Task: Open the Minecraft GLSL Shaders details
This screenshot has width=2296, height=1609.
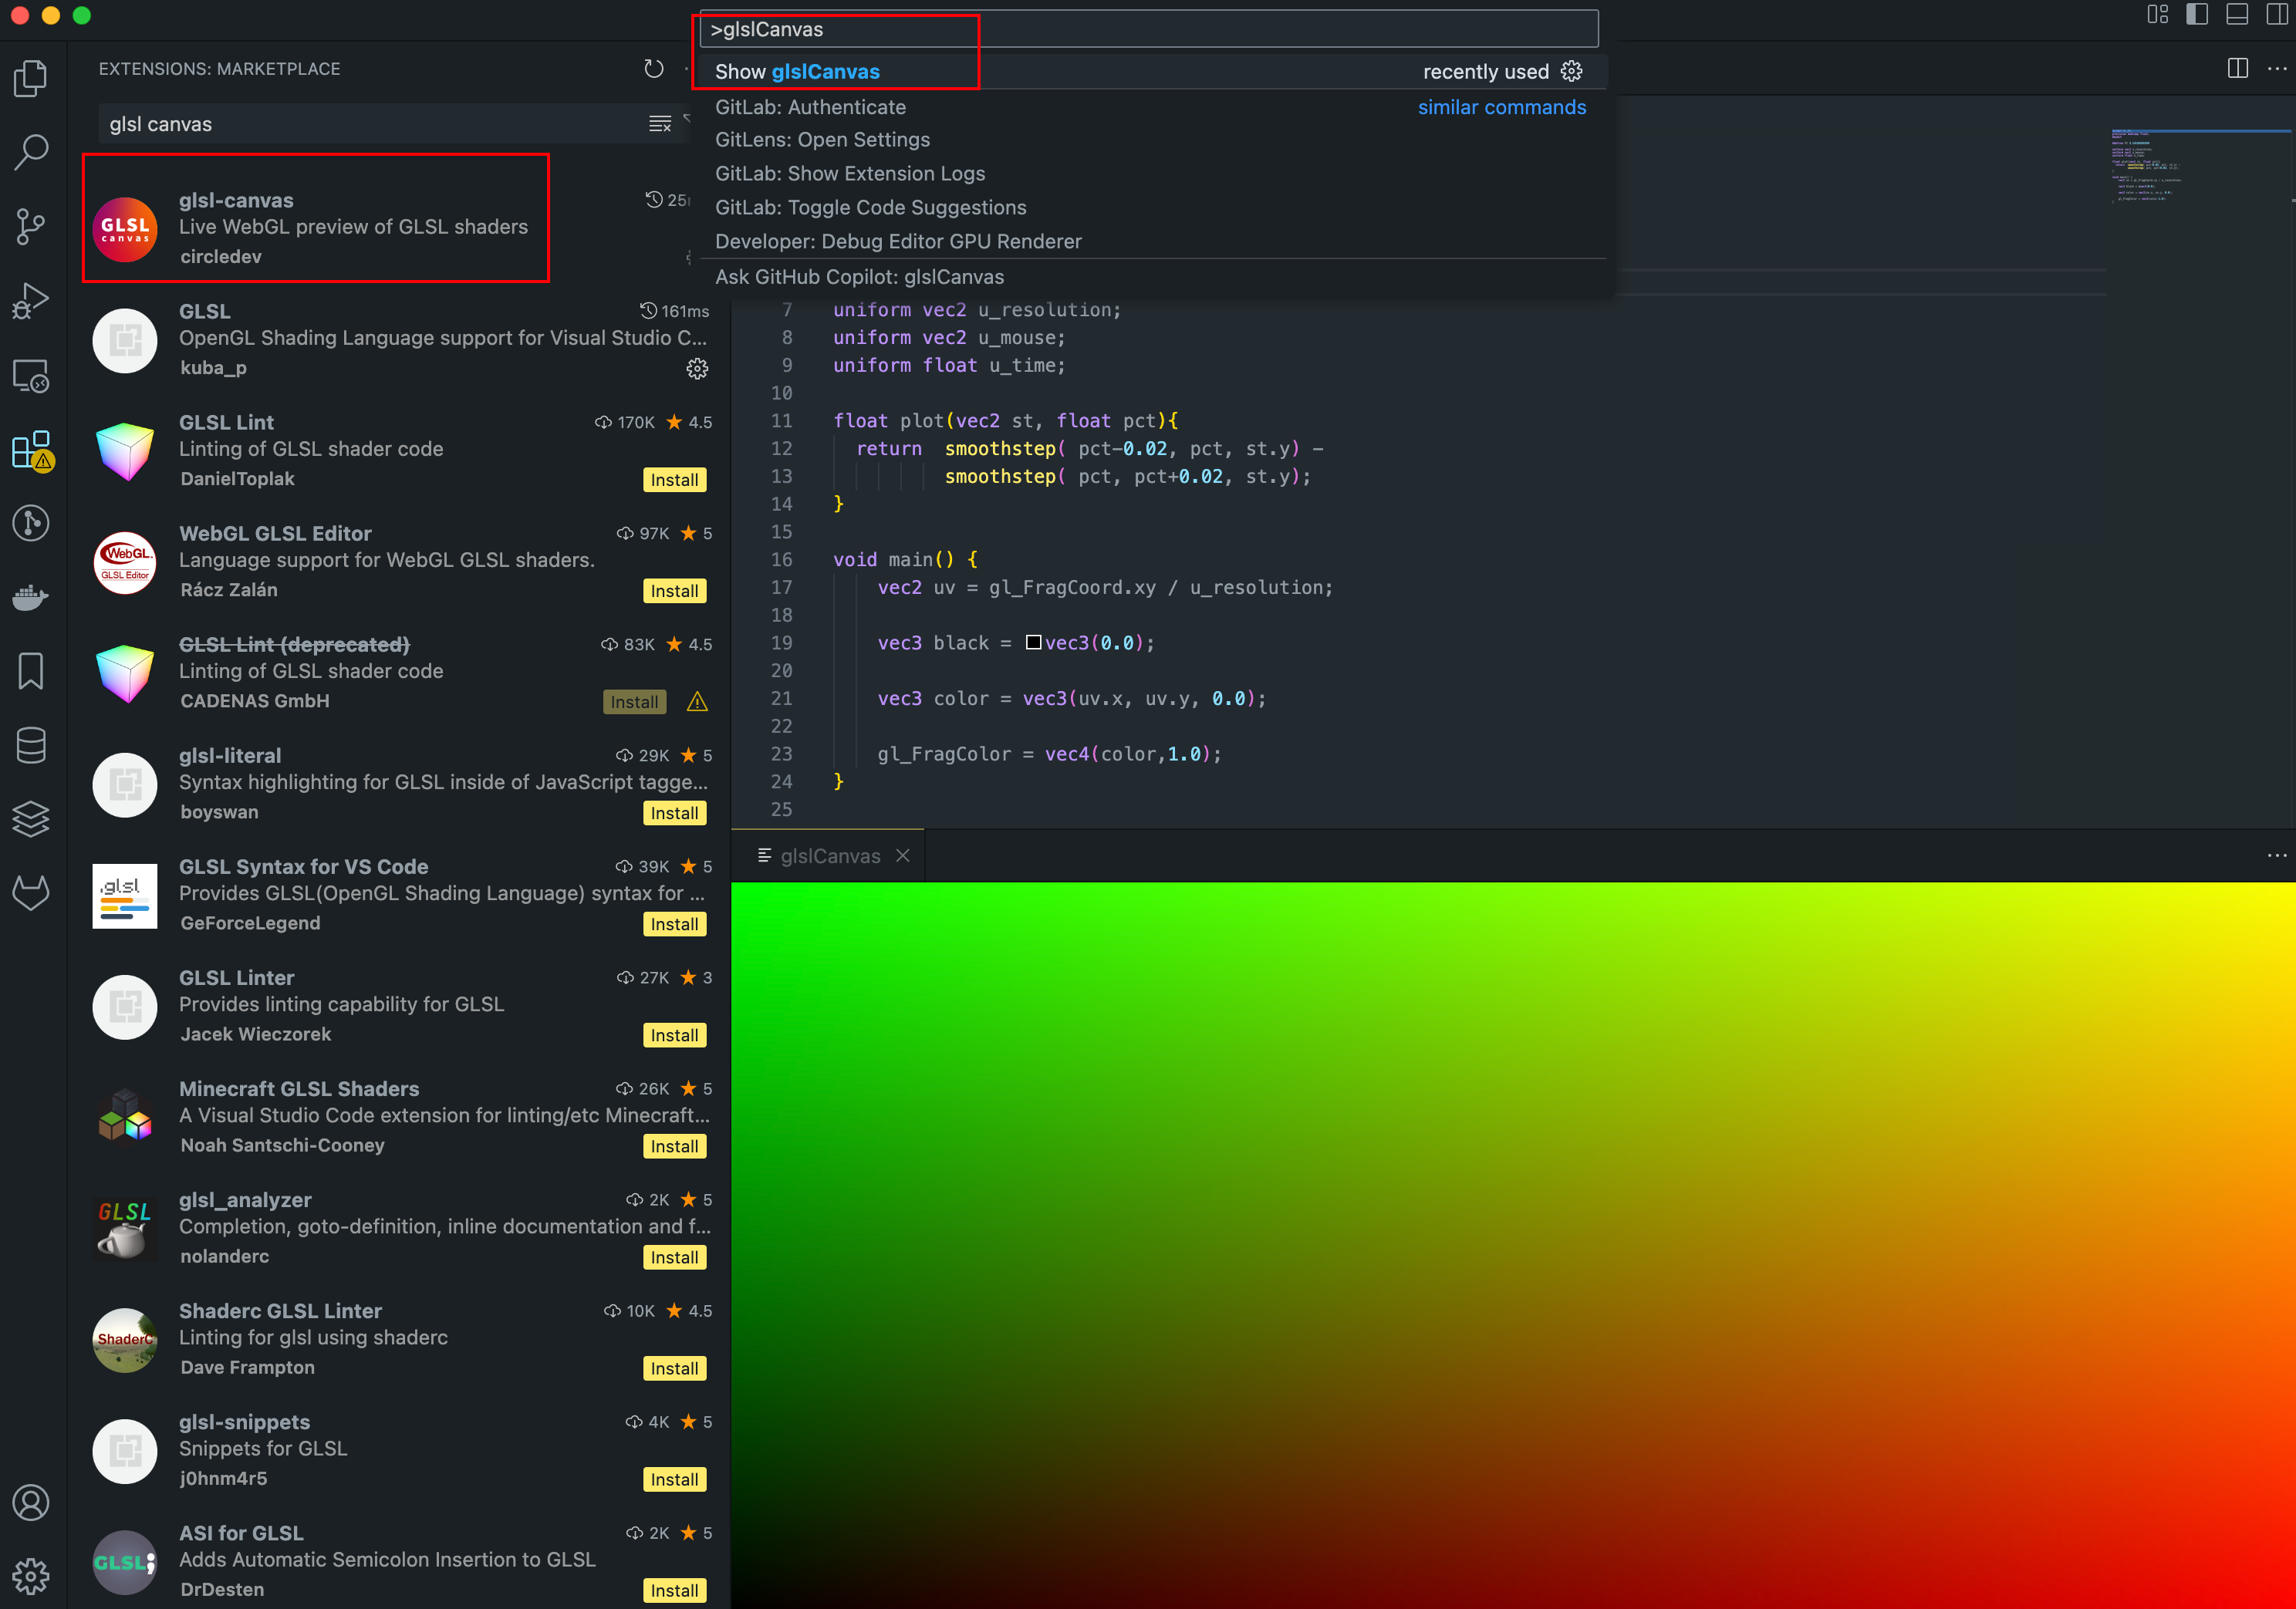Action: (400, 1117)
